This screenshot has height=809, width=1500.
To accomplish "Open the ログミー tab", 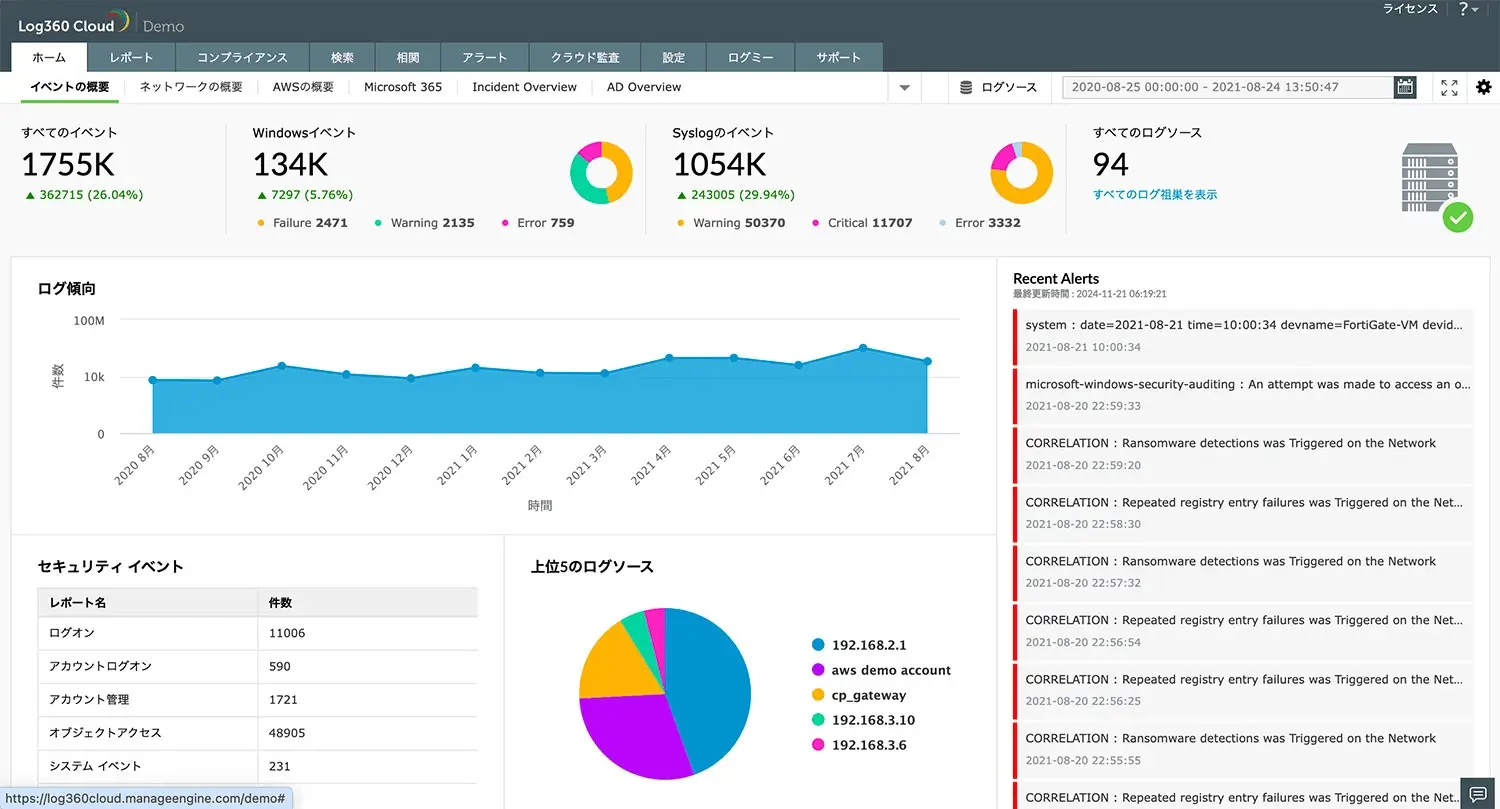I will click(750, 57).
